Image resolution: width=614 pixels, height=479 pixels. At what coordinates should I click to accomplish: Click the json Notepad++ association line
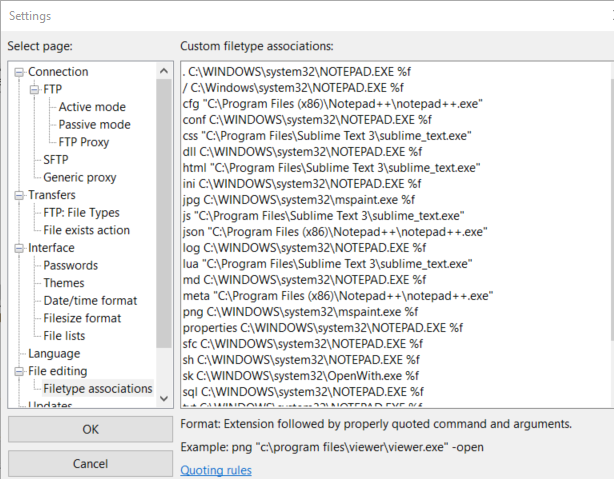pyautogui.click(x=335, y=232)
